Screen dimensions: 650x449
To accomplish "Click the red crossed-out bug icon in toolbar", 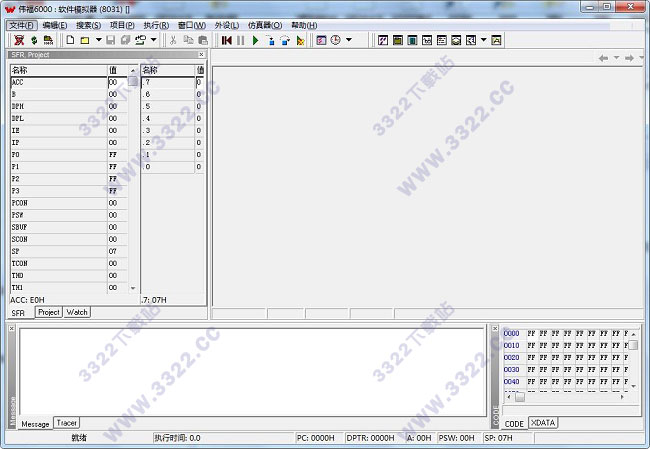I will click(19, 40).
